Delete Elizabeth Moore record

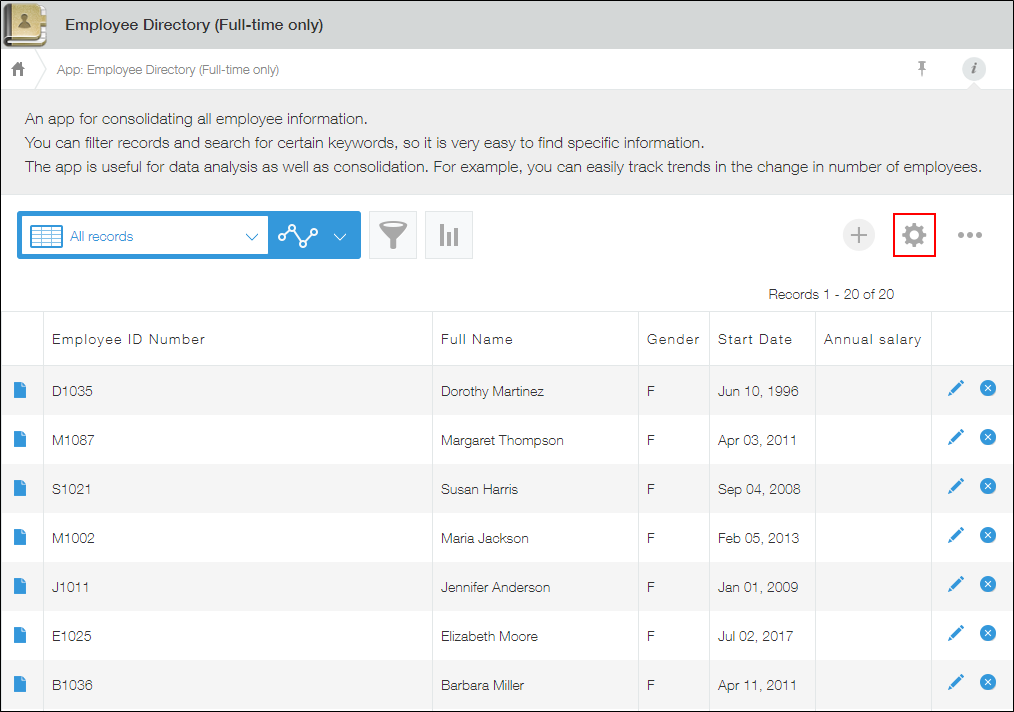(988, 633)
